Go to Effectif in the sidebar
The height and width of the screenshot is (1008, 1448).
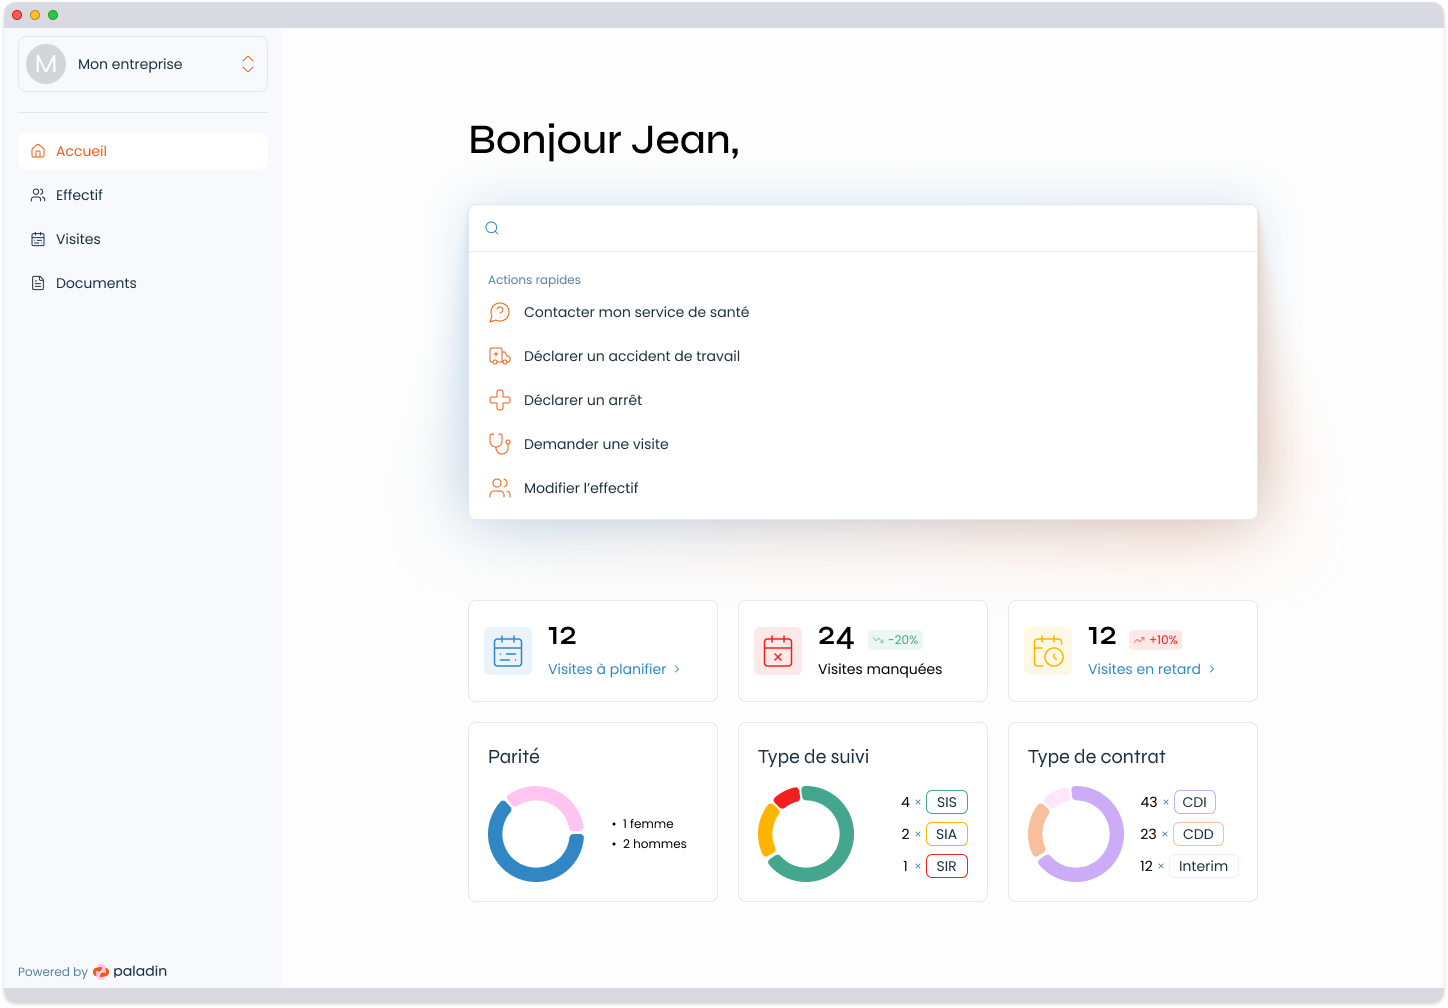[x=79, y=195]
